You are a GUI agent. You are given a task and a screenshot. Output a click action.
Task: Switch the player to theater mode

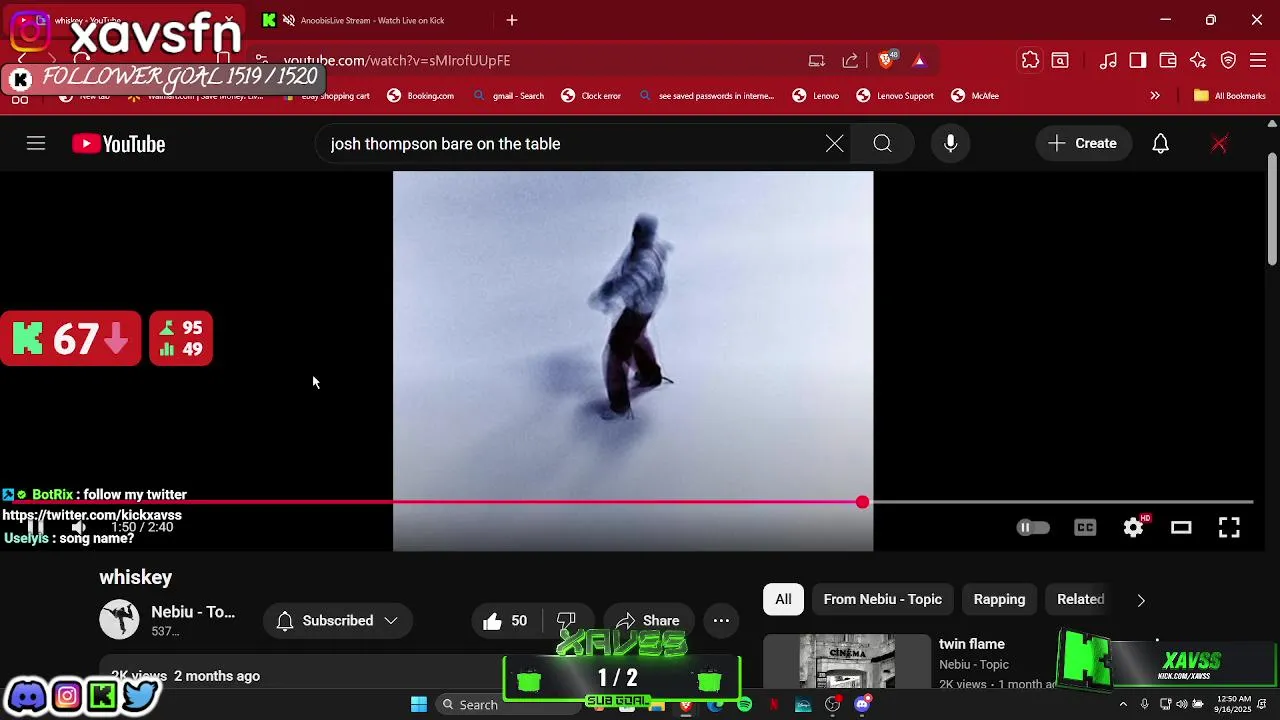(x=1181, y=527)
